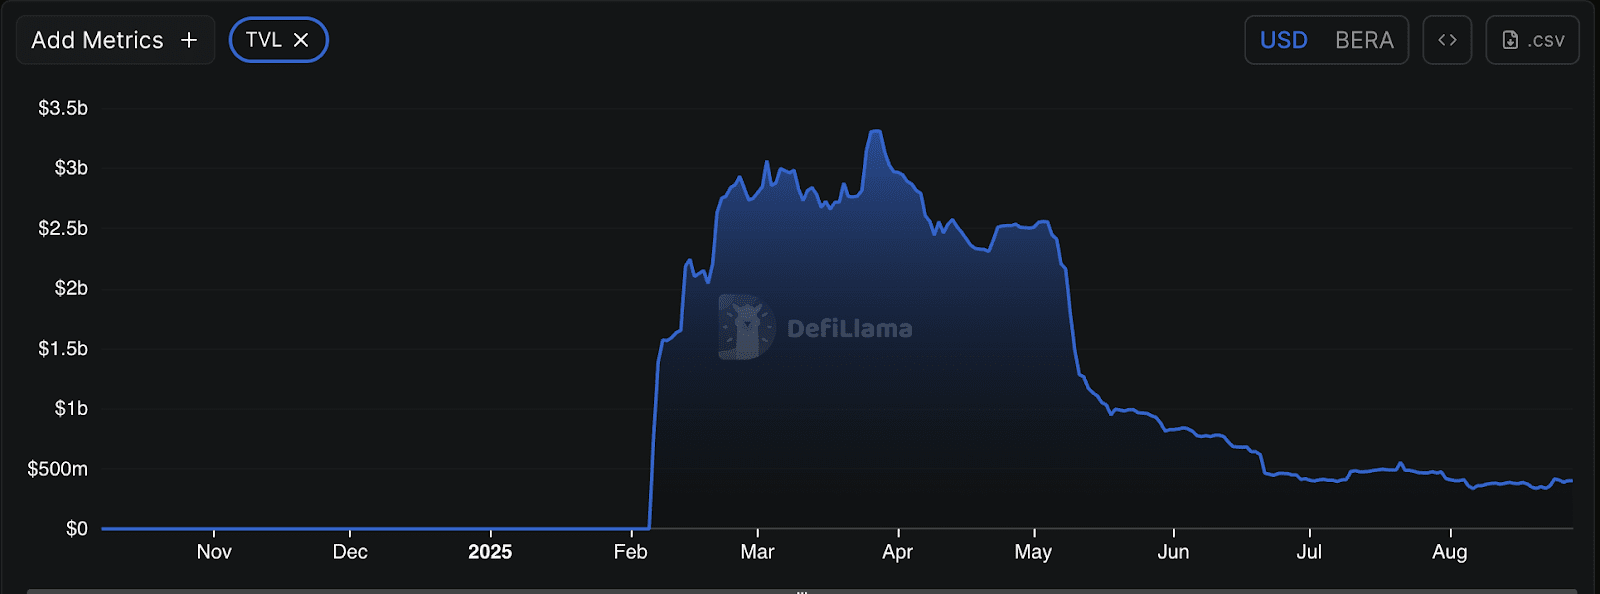This screenshot has height=594, width=1600.
Task: Click the DefiLlama watermark text
Action: [849, 328]
